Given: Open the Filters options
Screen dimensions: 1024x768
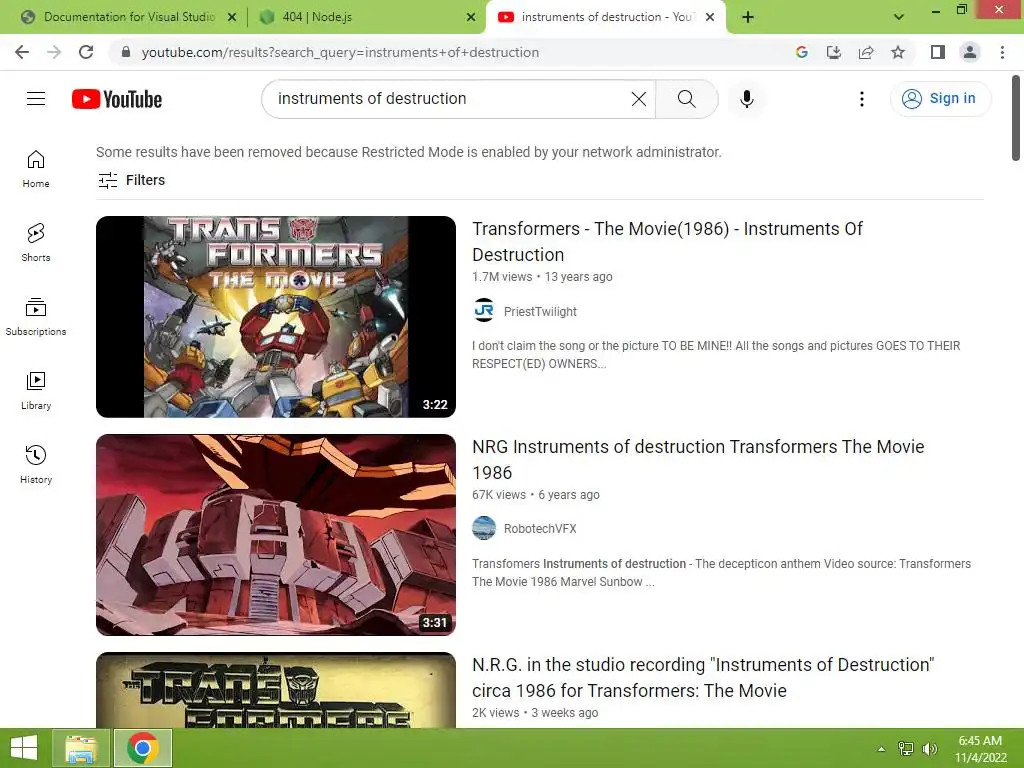Looking at the screenshot, I should point(131,180).
